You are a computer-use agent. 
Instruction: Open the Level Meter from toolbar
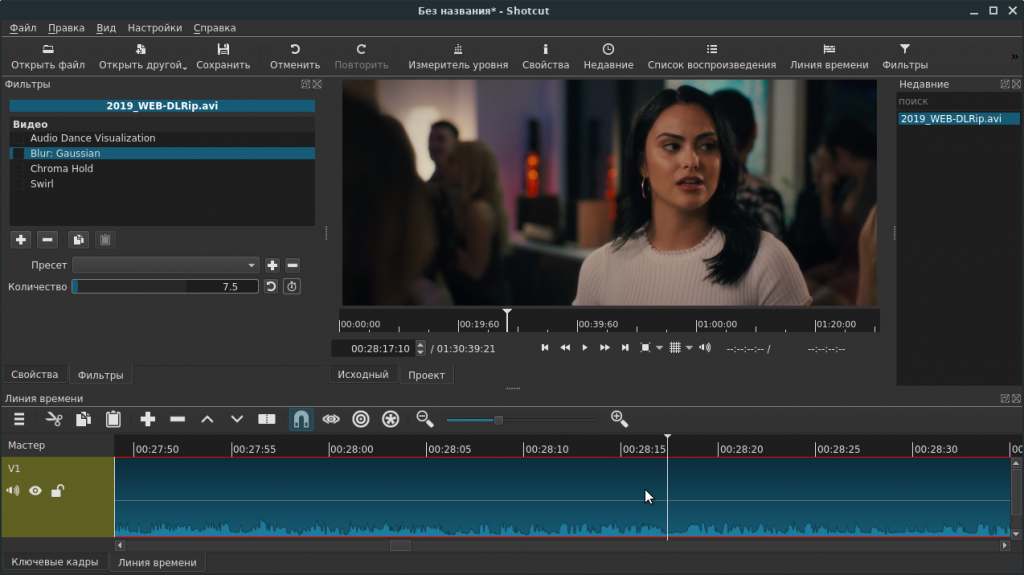point(457,56)
